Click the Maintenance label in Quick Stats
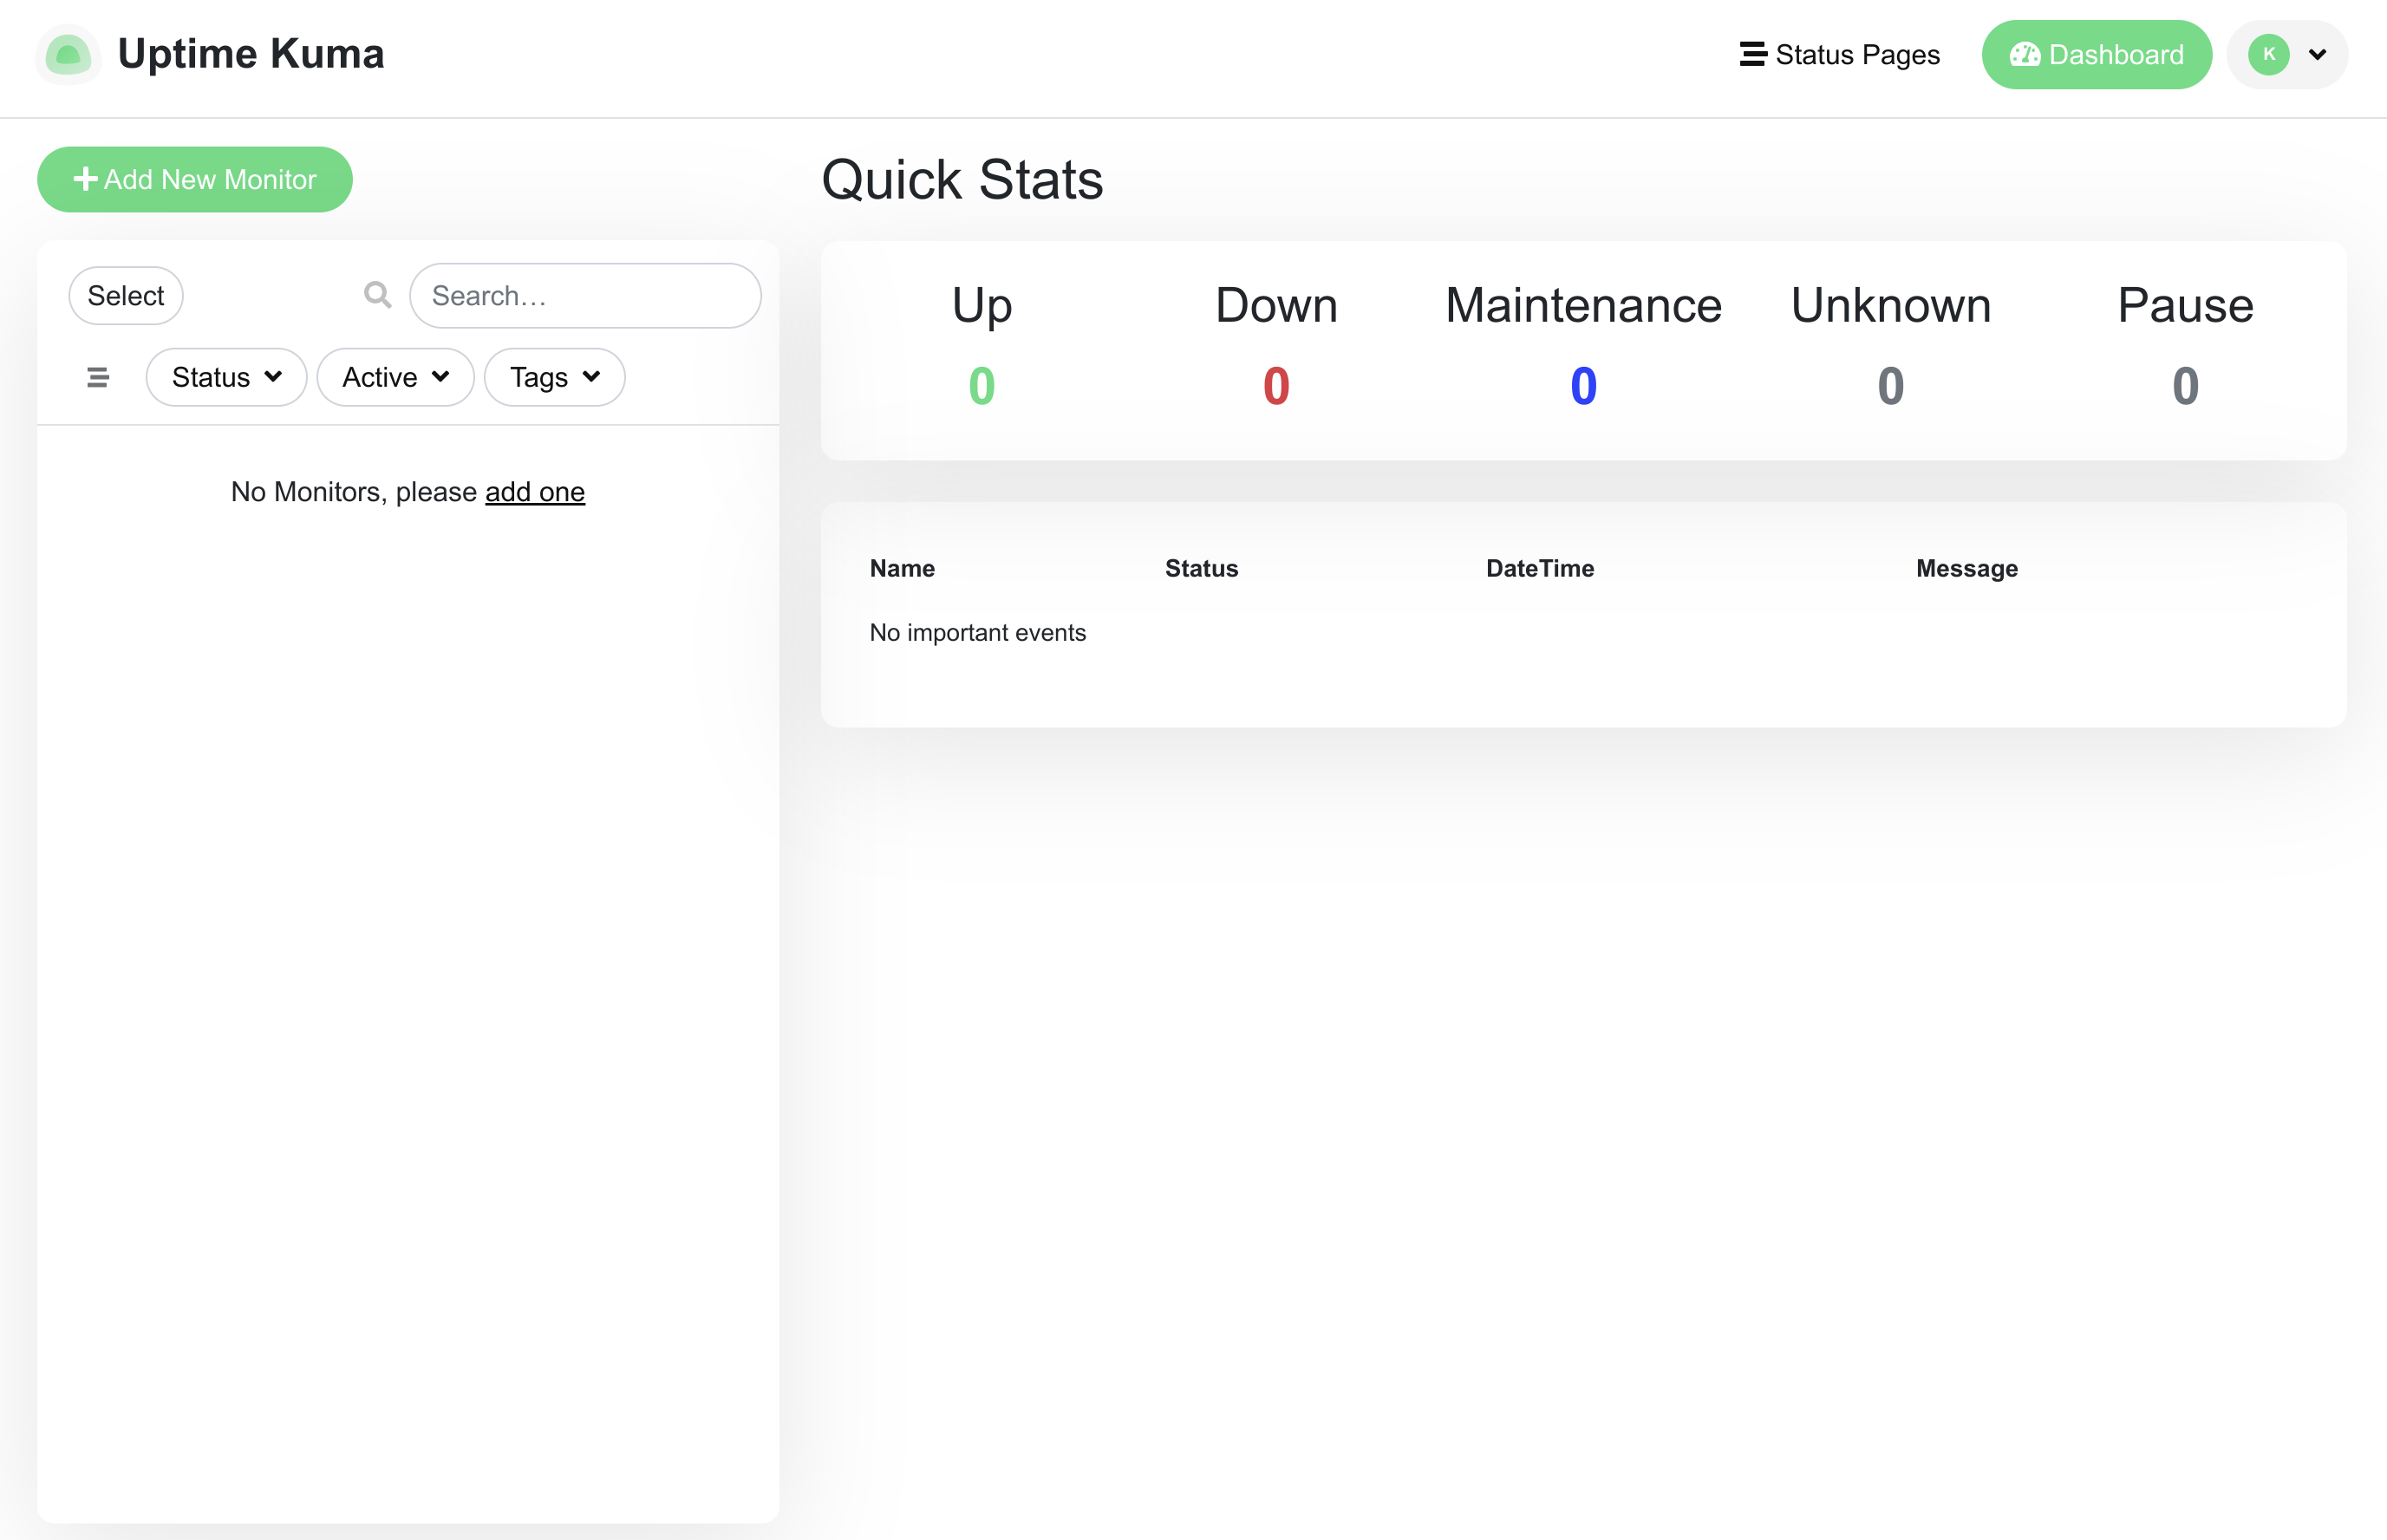This screenshot has width=2387, height=1540. pyautogui.click(x=1584, y=305)
